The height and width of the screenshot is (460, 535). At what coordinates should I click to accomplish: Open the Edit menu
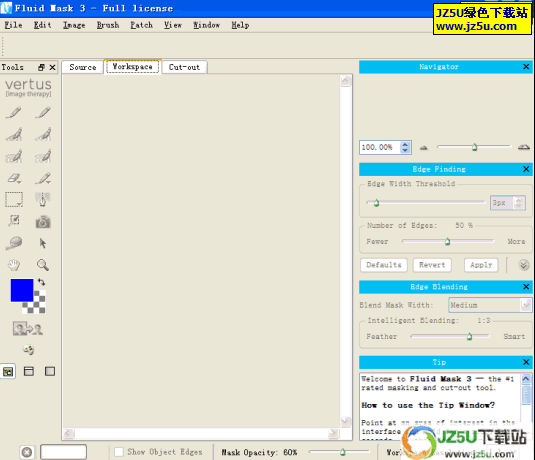coord(43,25)
